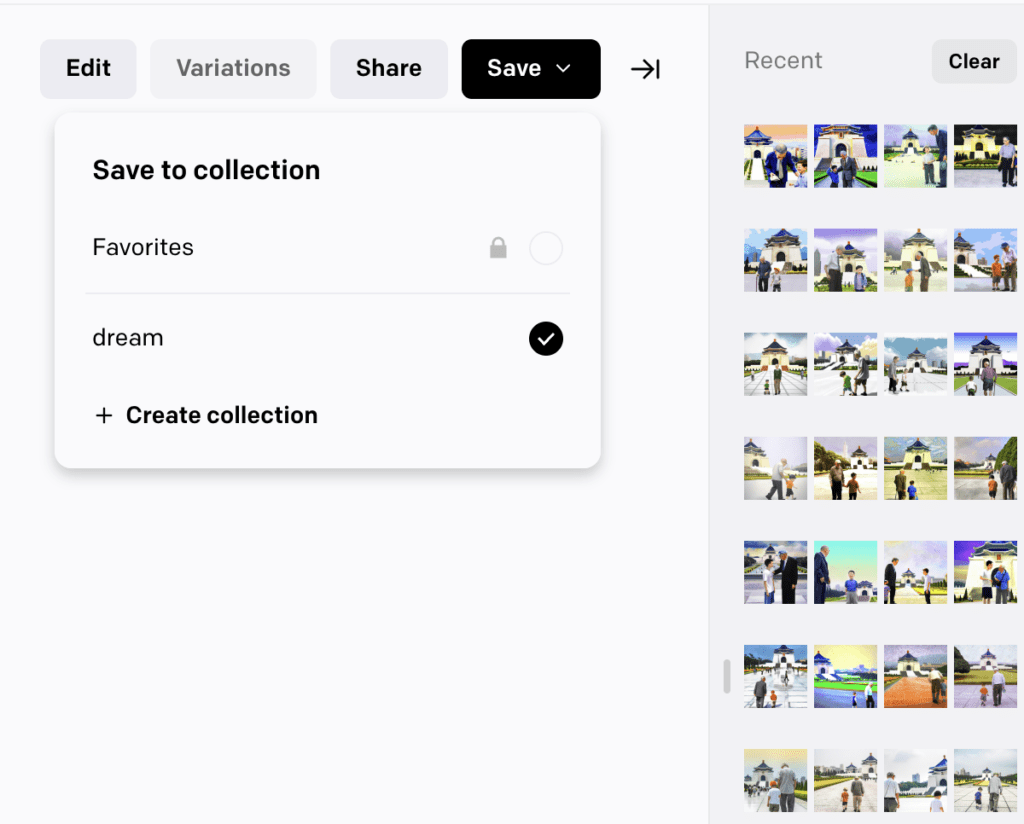Open second thumbnail in second Recent row
The width and height of the screenshot is (1024, 824).
(845, 260)
